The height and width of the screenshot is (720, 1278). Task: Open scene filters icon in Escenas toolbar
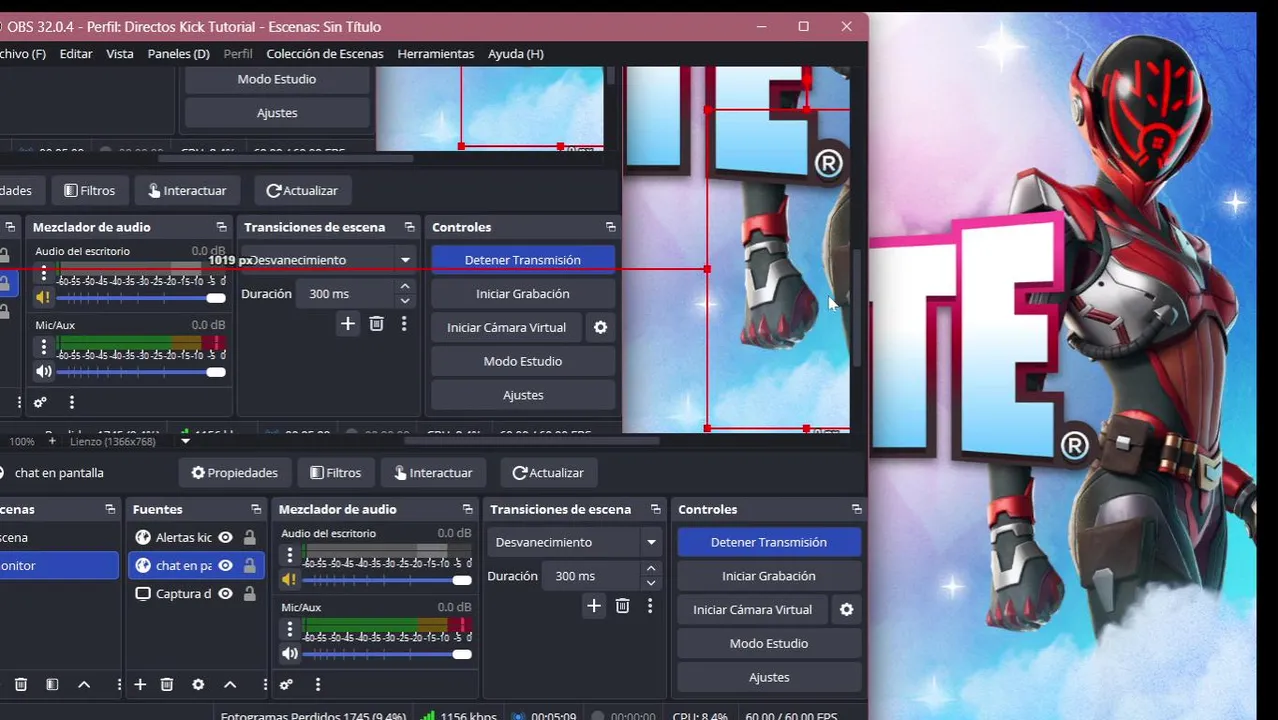point(52,685)
